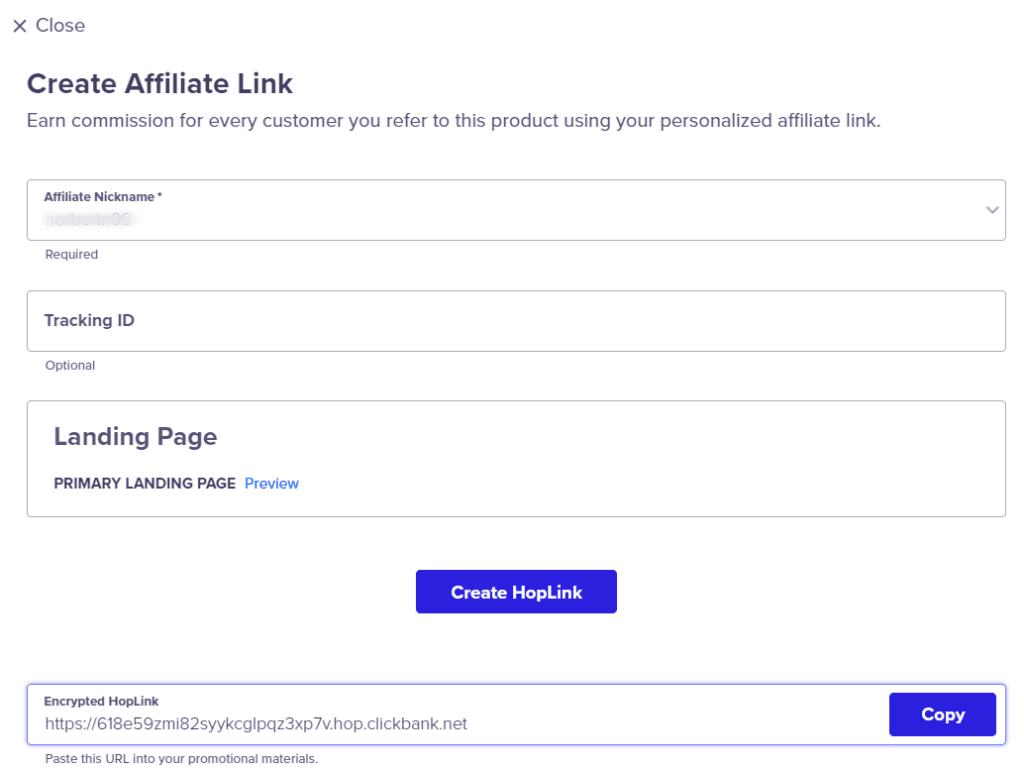
Task: Click the "Create Affiliate Link" heading
Action: click(x=160, y=84)
